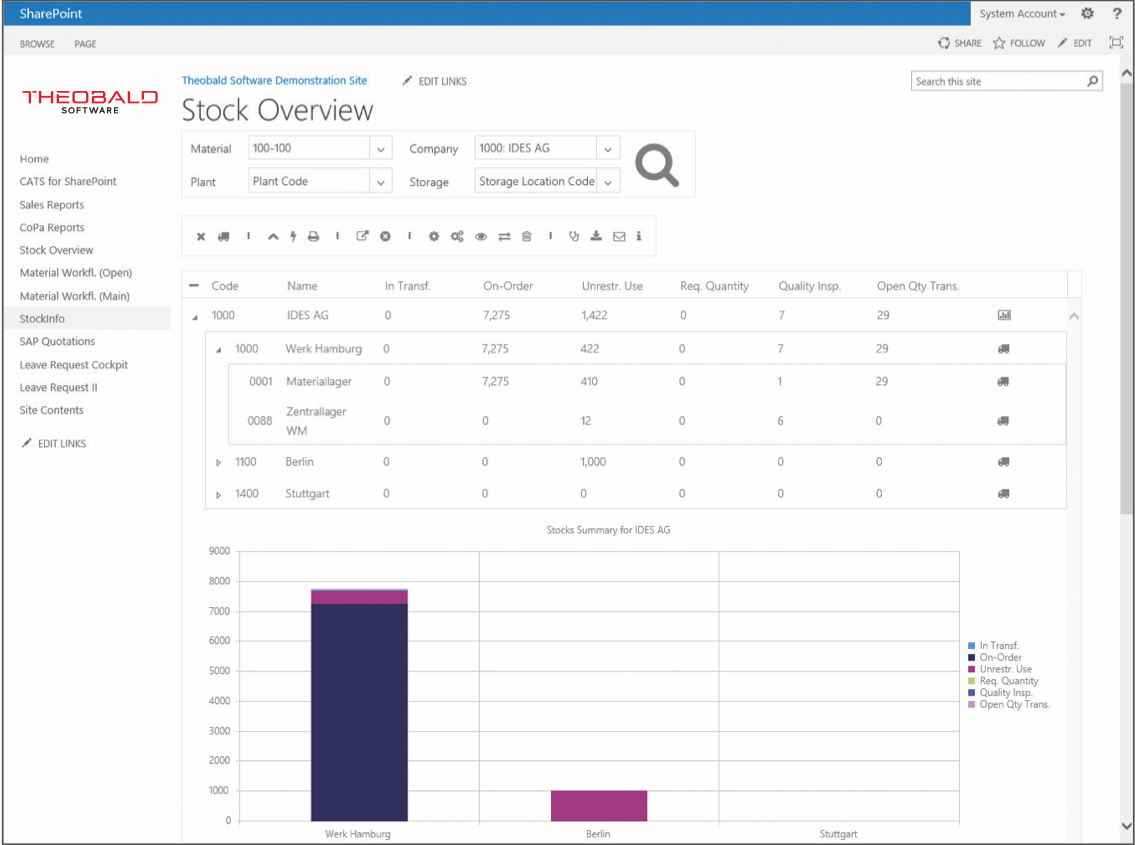Click the printer icon in toolbar
Image resolution: width=1135 pixels, height=845 pixels.
click(313, 236)
